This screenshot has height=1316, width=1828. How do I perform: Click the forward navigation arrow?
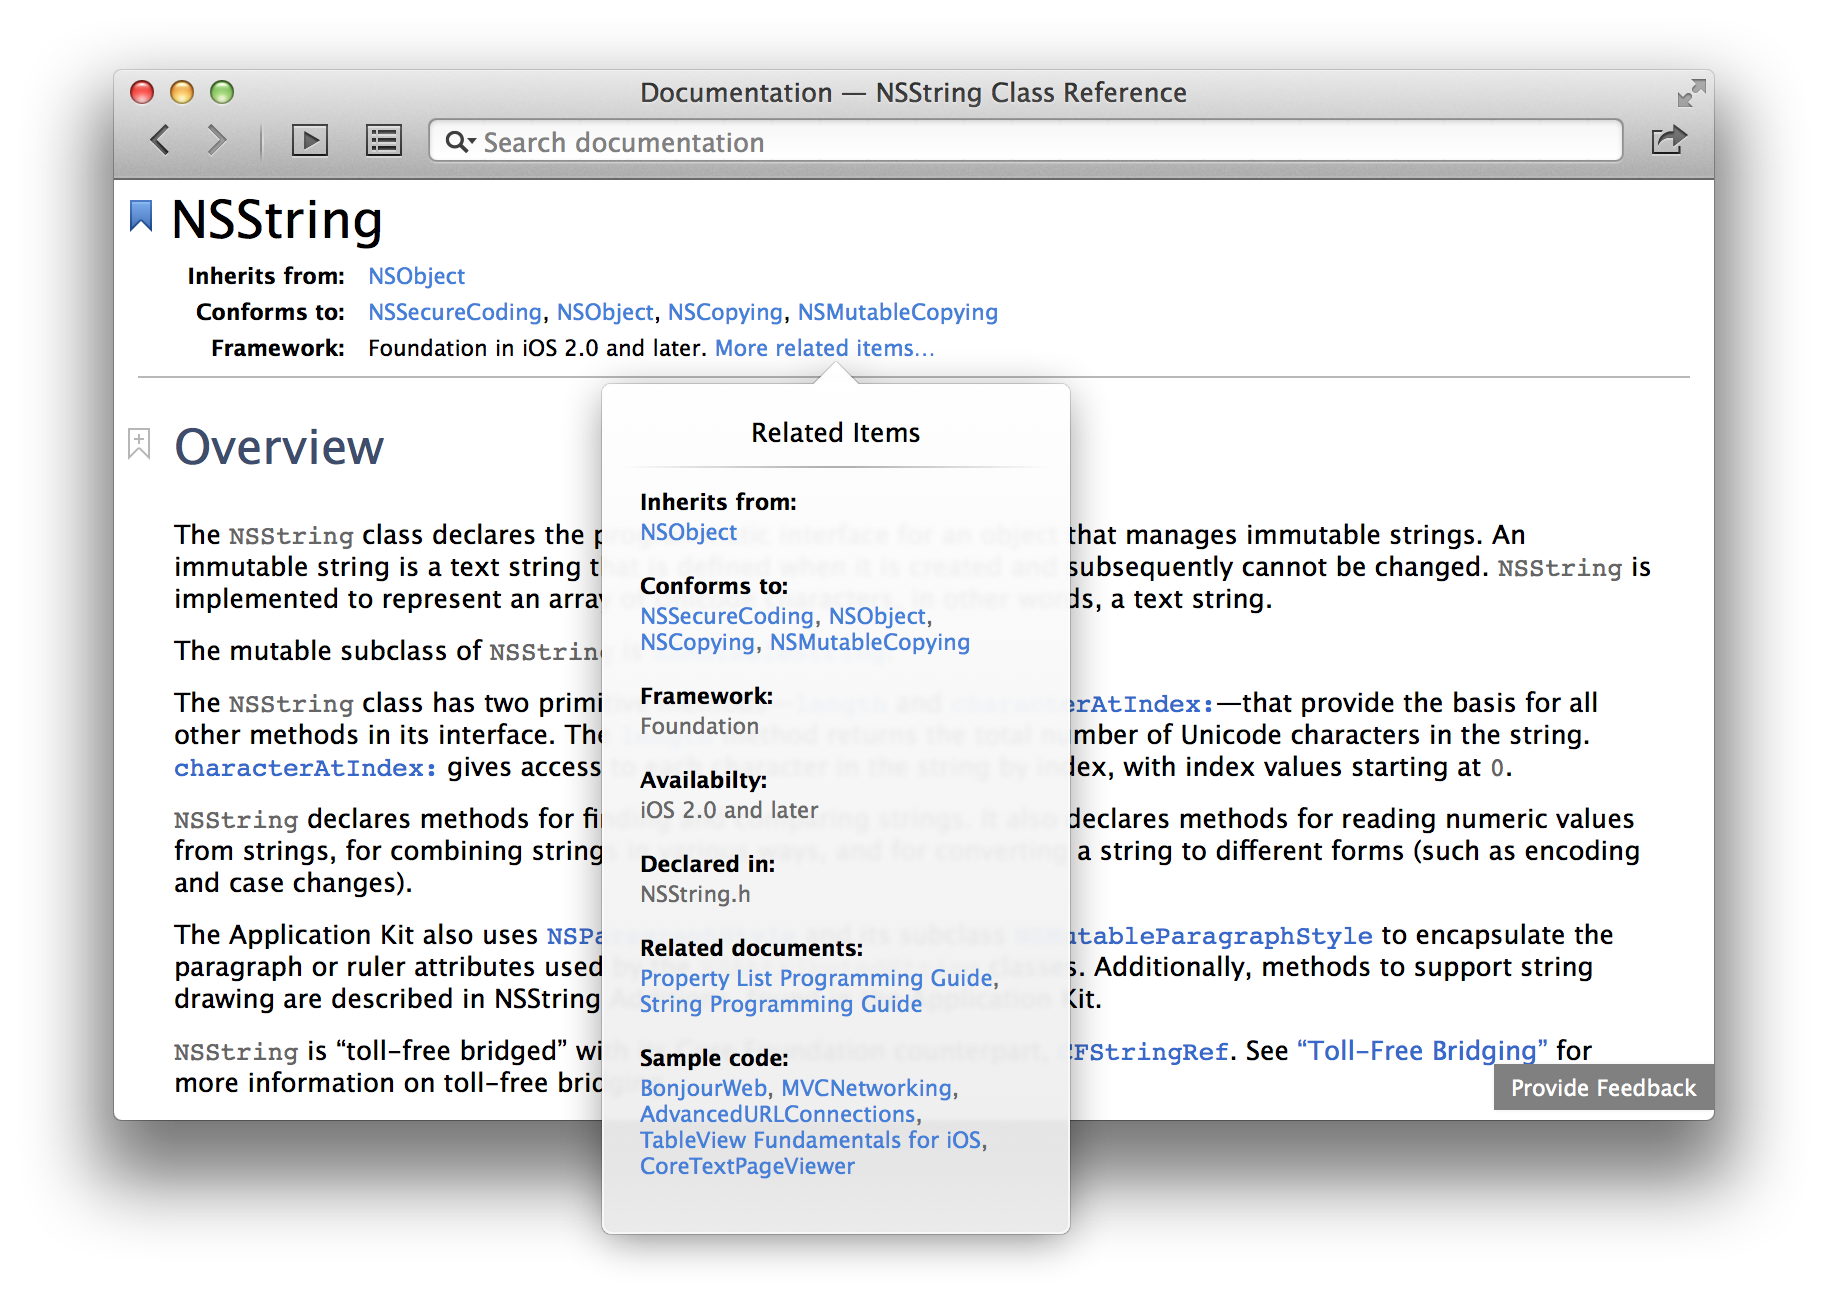point(216,140)
